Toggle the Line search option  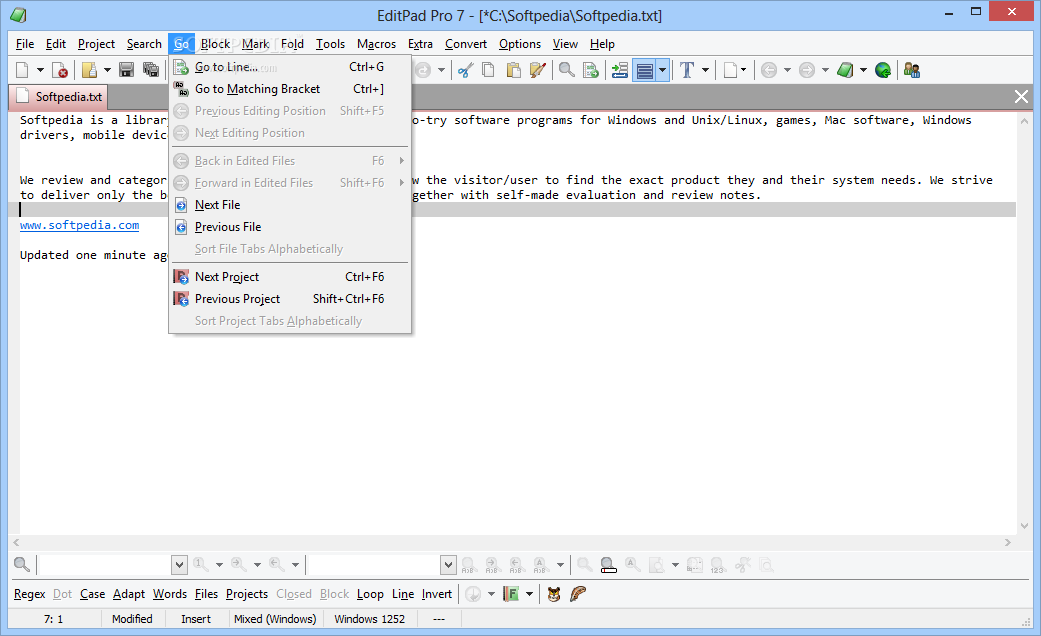point(403,594)
